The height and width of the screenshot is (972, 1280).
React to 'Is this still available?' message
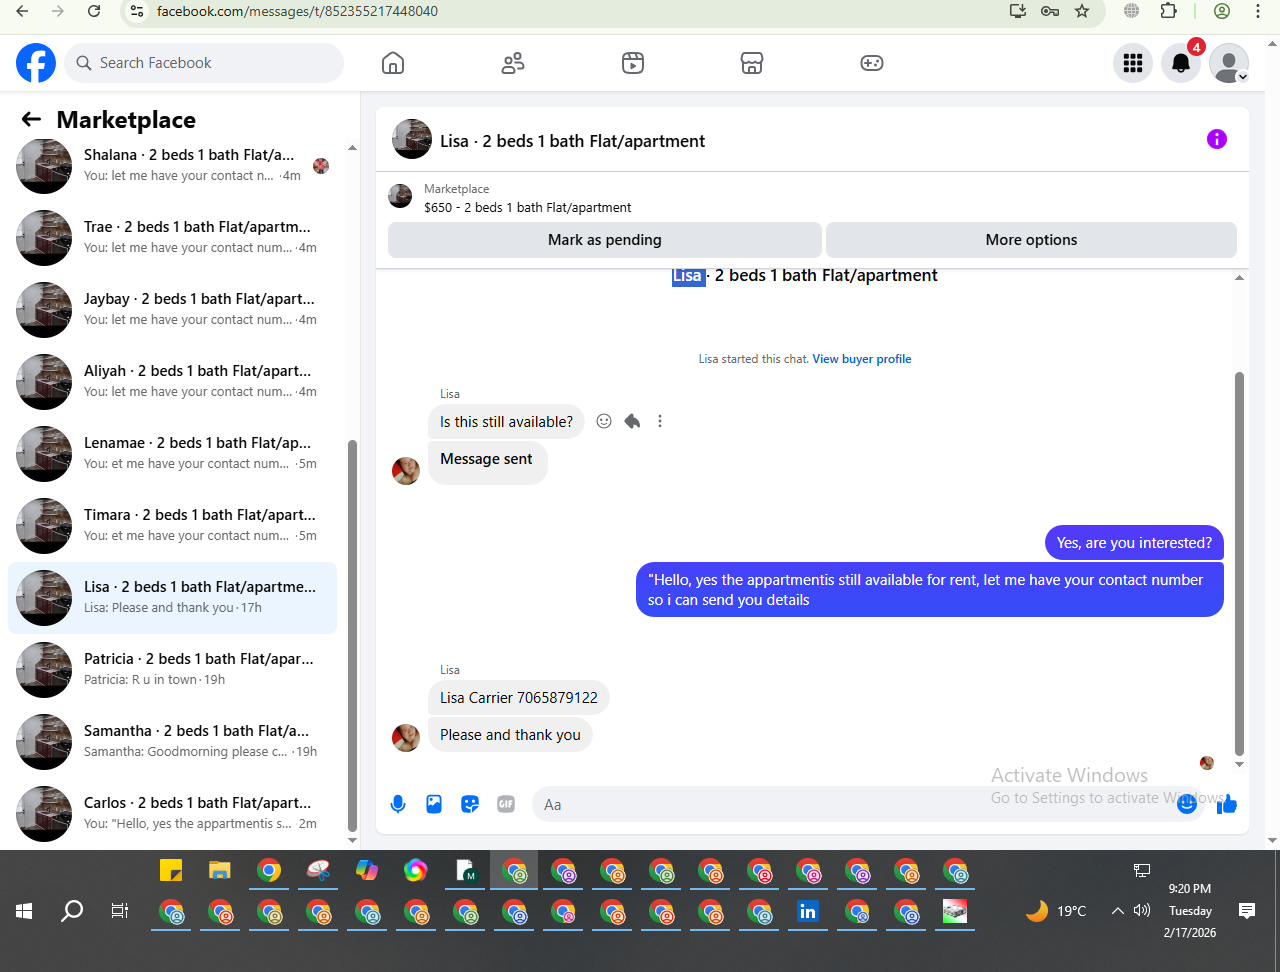point(604,421)
